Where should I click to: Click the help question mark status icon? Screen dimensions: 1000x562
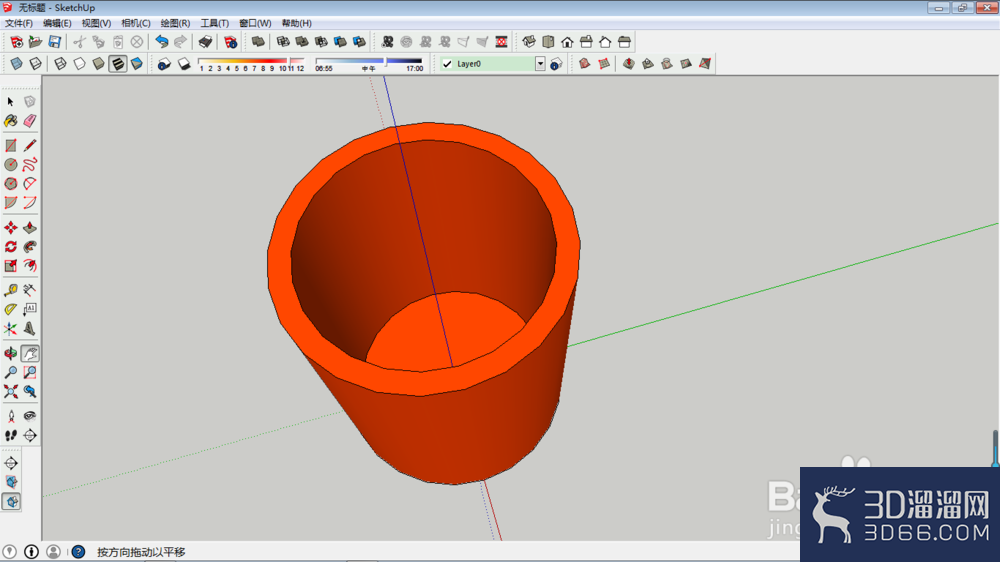point(78,552)
